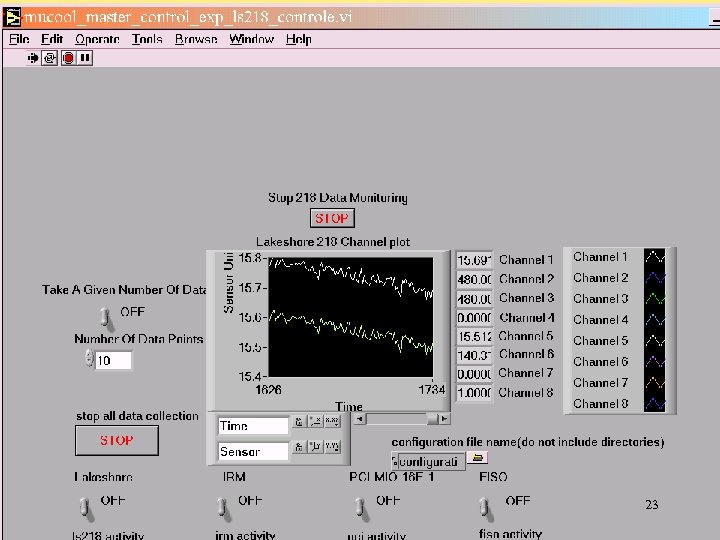720x540 pixels.
Task: Click STOP under stop all data collection
Action: (x=117, y=440)
